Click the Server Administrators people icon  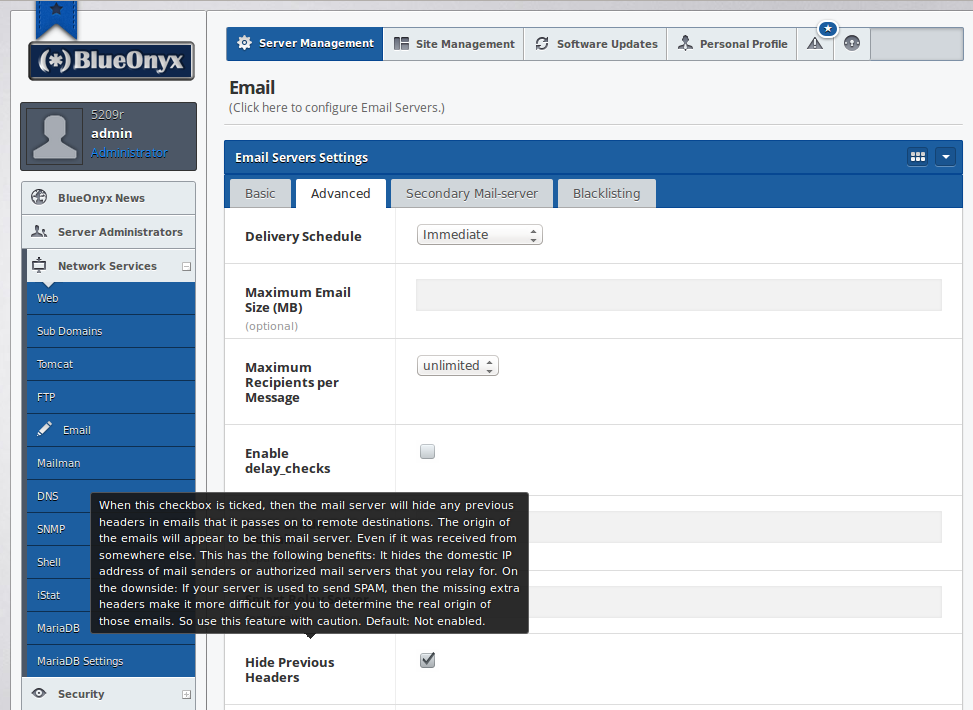click(39, 231)
